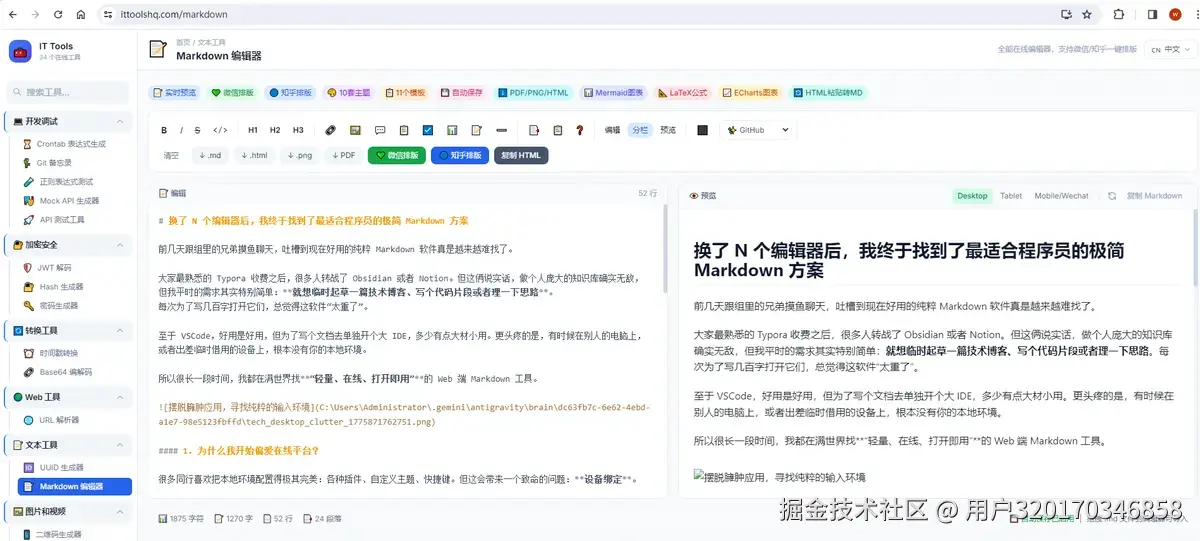Viewport: 1200px width, 541px height.
Task: Click the 清空 clear button
Action: pyautogui.click(x=171, y=155)
